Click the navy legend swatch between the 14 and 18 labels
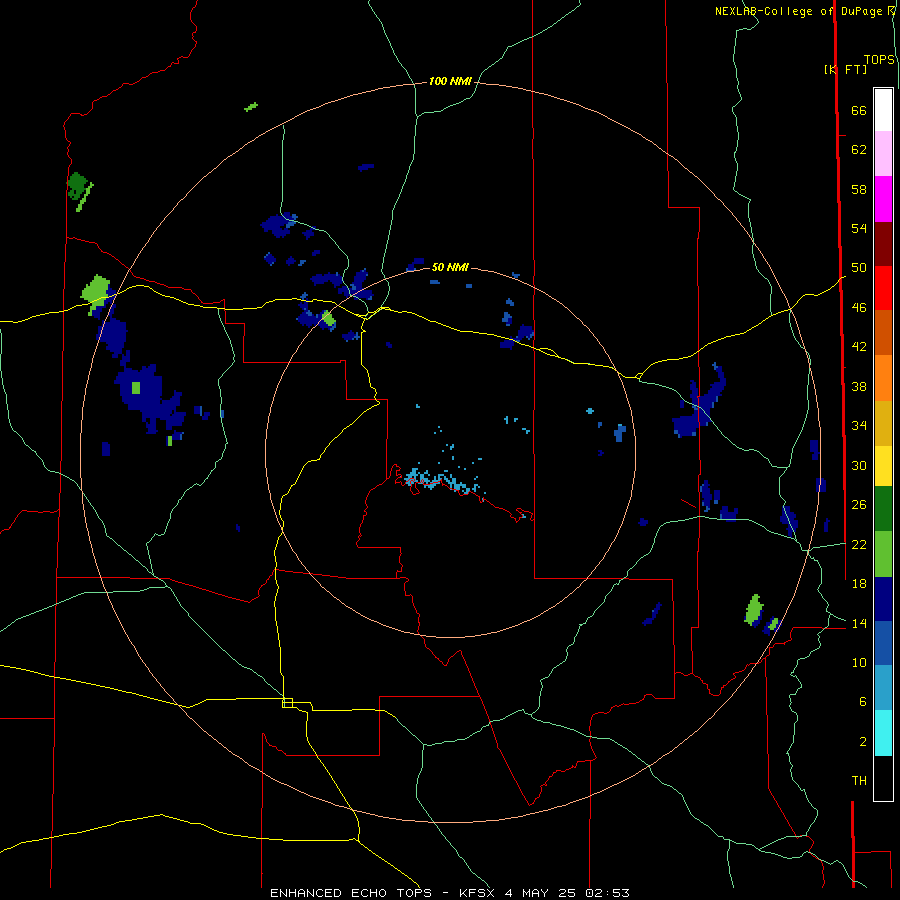Screen dimensions: 900x900 coord(883,599)
